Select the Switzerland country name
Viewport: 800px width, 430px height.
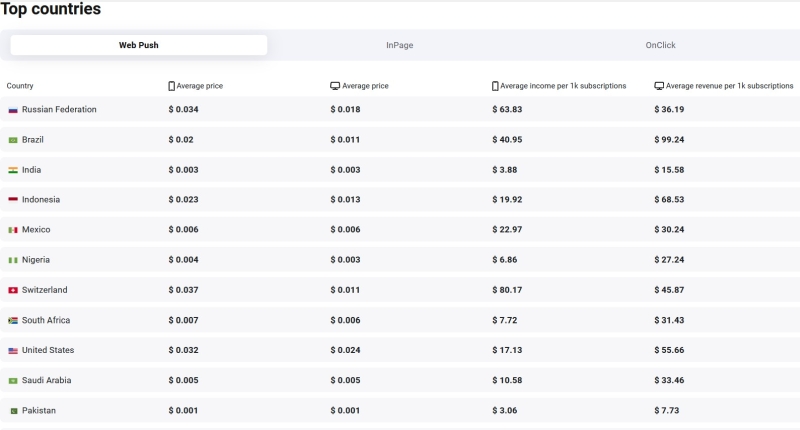pyautogui.click(x=44, y=290)
